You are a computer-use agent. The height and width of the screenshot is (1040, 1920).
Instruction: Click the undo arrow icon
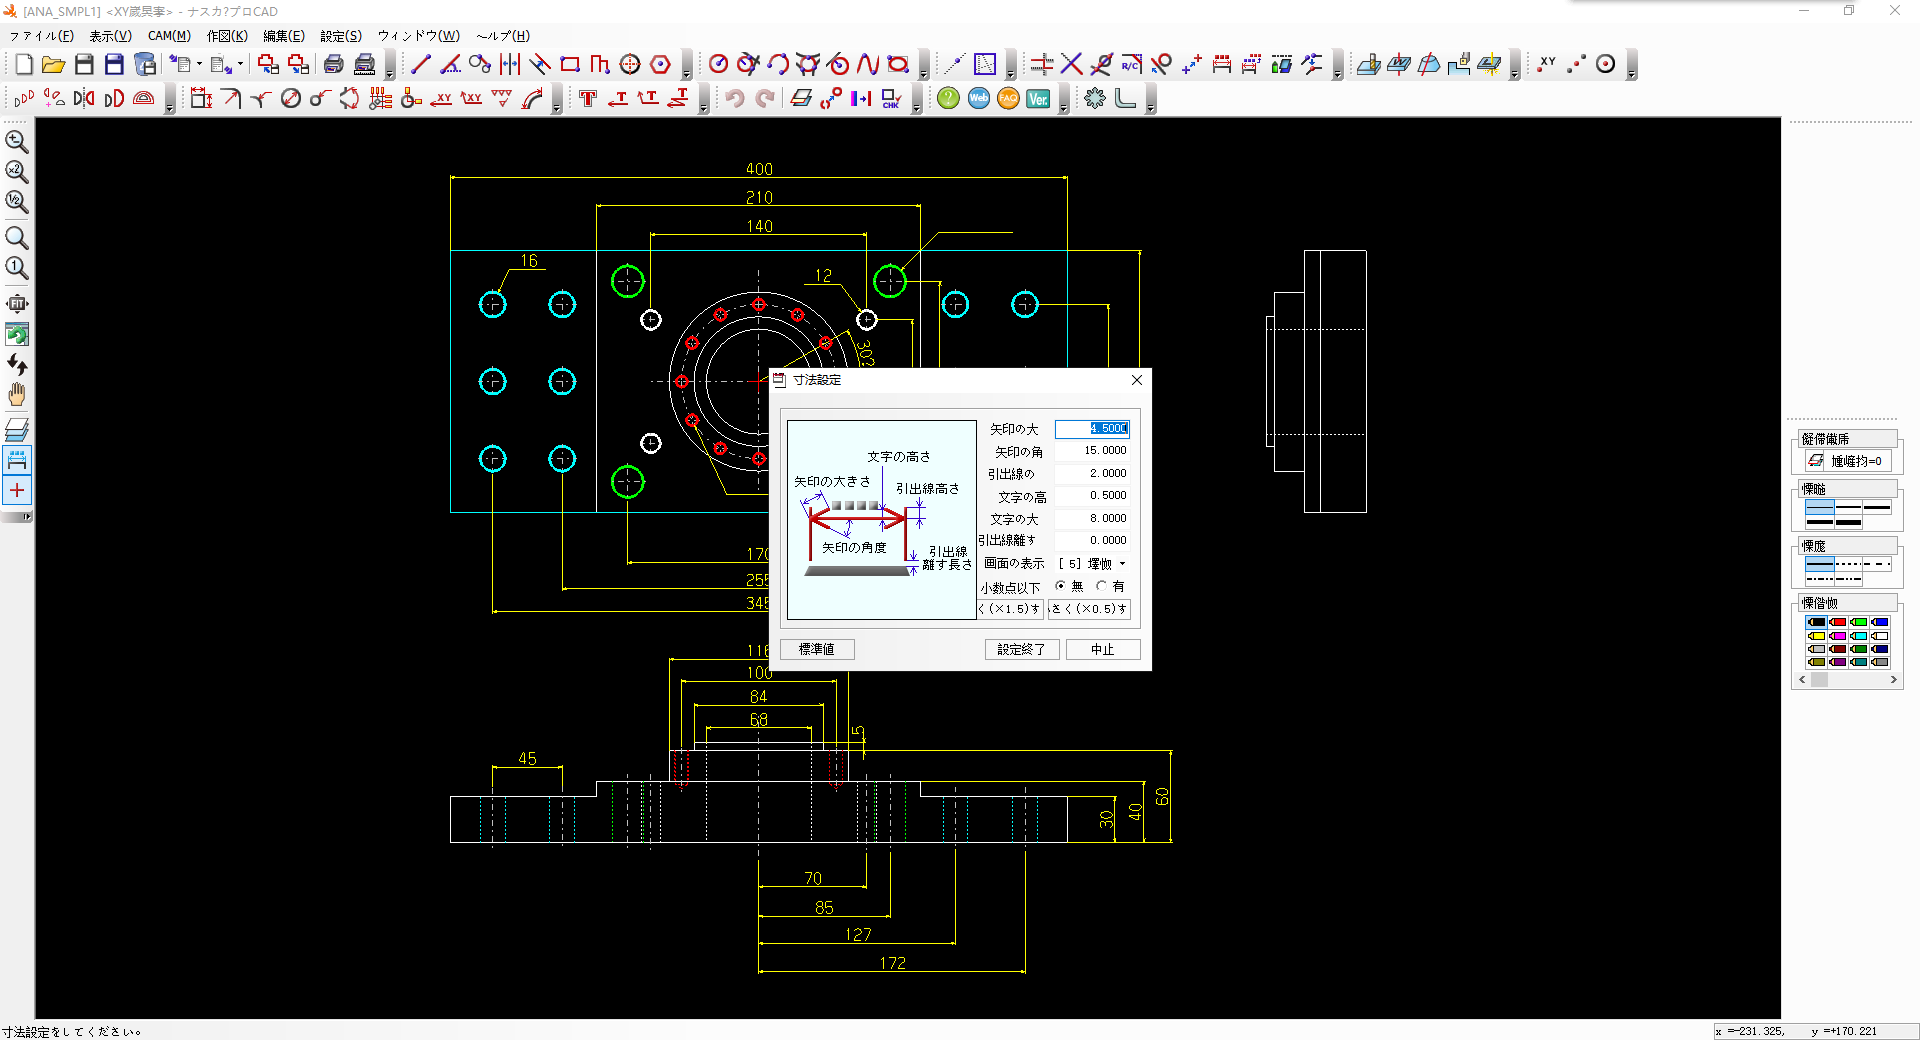point(735,98)
